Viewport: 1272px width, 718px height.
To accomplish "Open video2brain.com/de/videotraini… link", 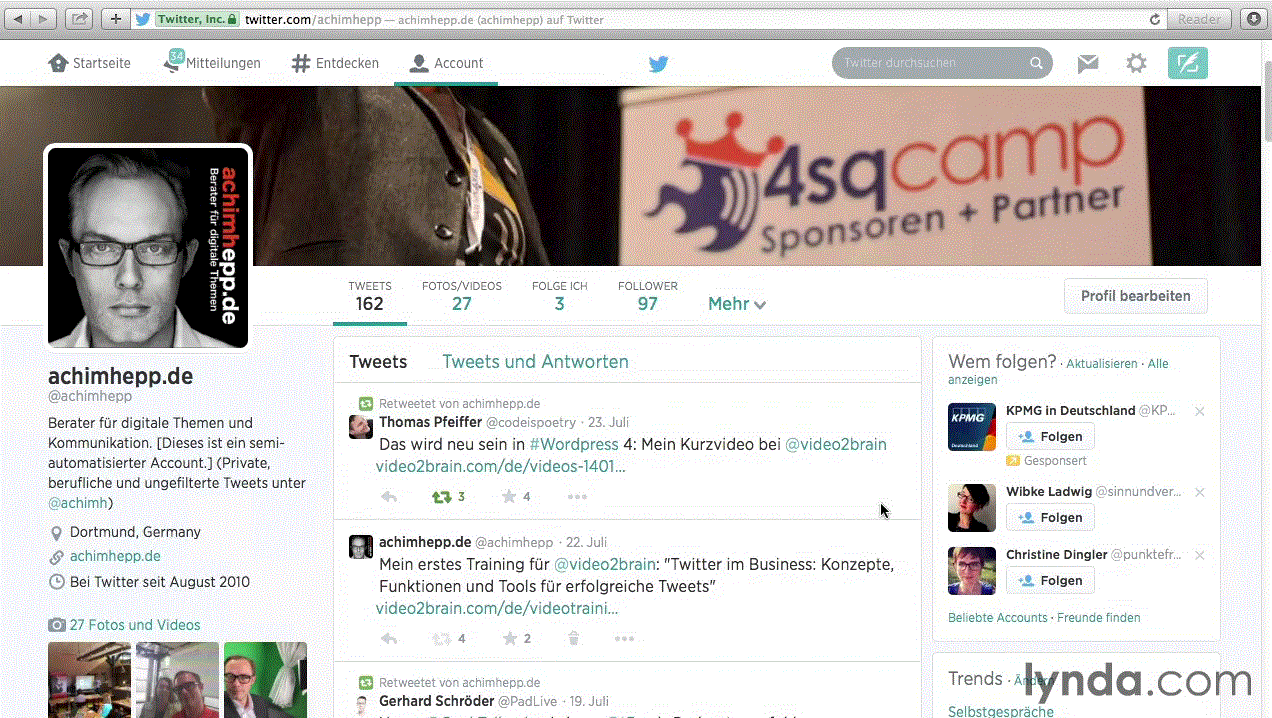I will coord(497,609).
